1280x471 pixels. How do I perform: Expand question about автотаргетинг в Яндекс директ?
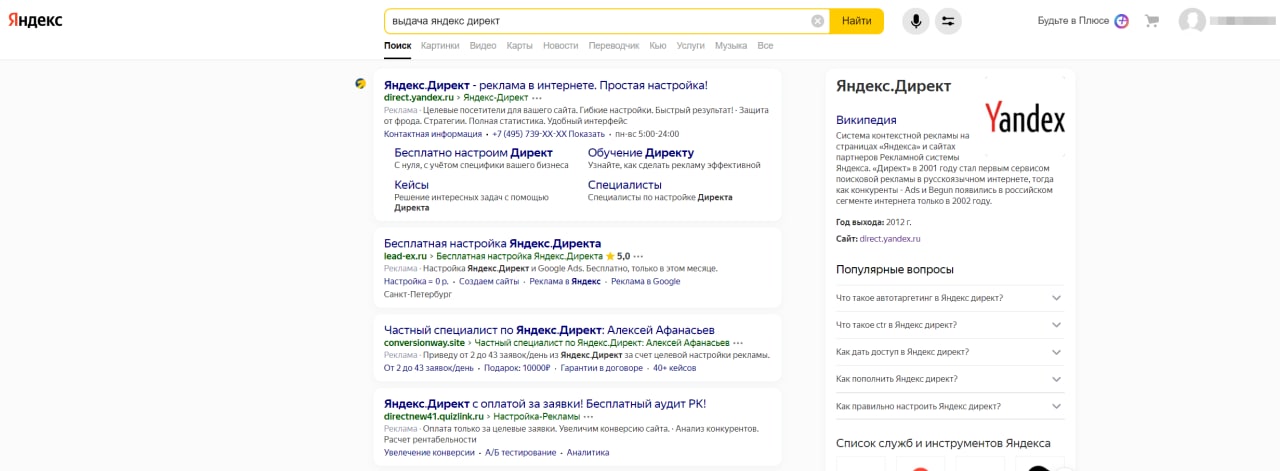coord(950,298)
